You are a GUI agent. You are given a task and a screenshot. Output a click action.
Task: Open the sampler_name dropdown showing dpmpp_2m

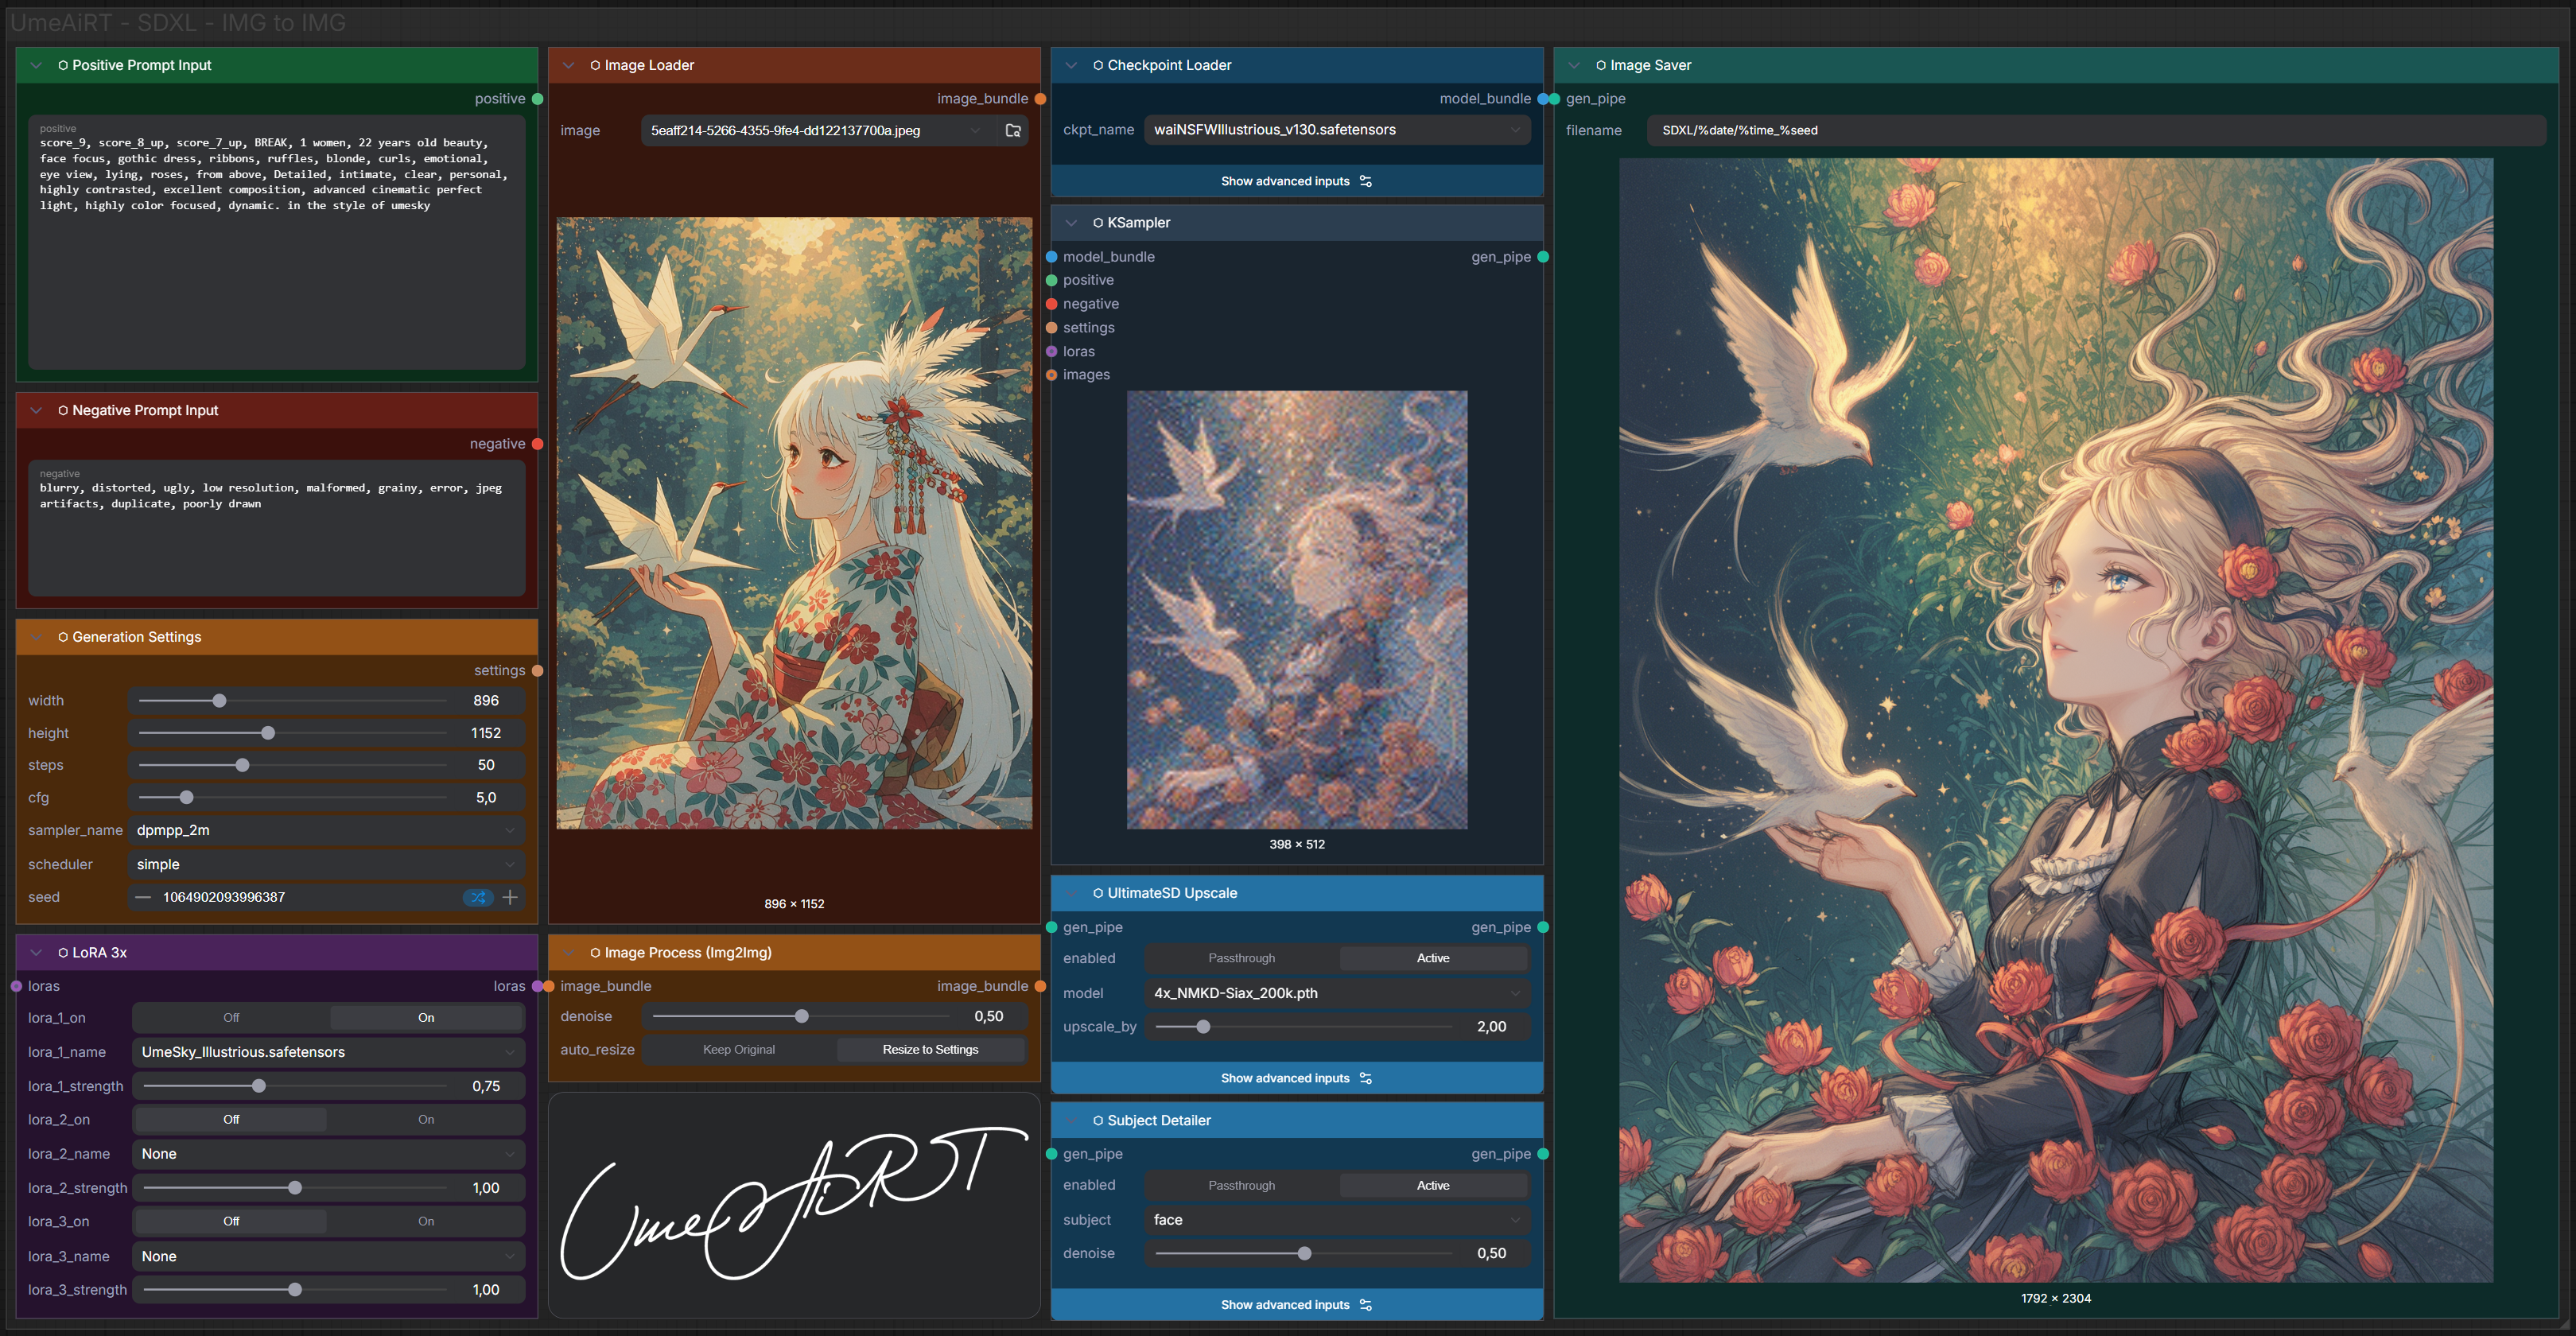click(x=327, y=830)
